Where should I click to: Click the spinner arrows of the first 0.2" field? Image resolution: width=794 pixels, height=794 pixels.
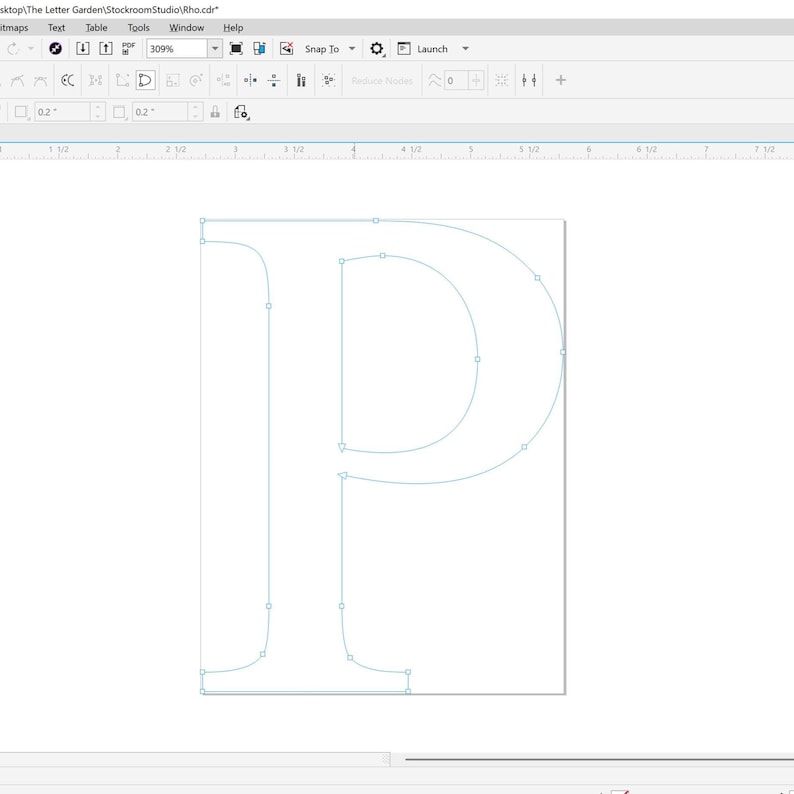(x=98, y=112)
